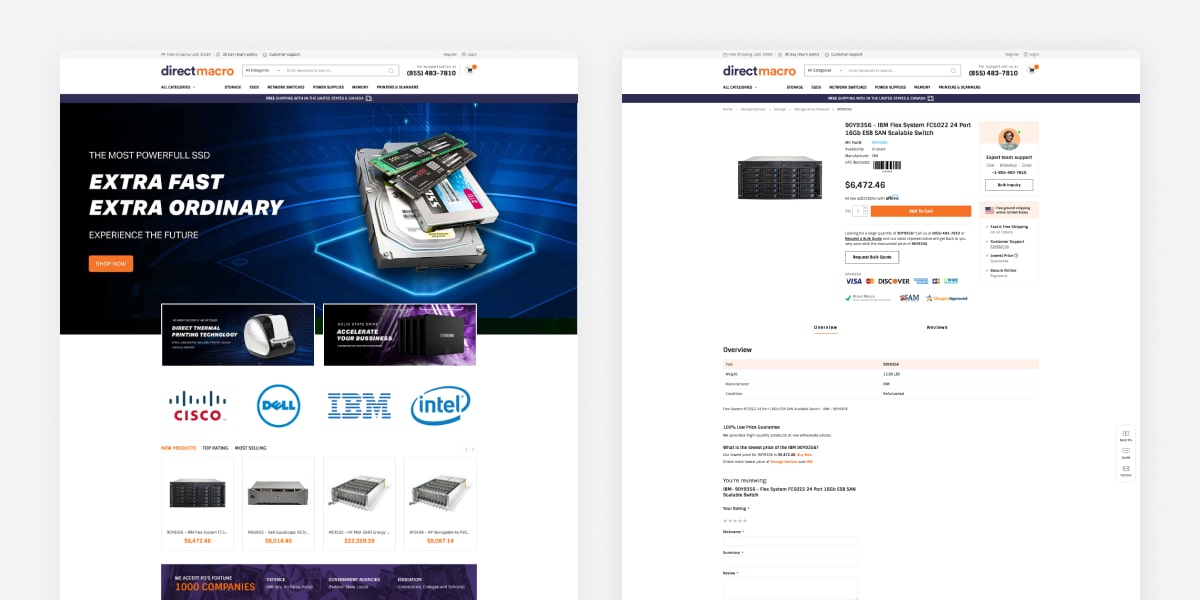Select the Overview tab
This screenshot has width=1200, height=600.
(825, 327)
